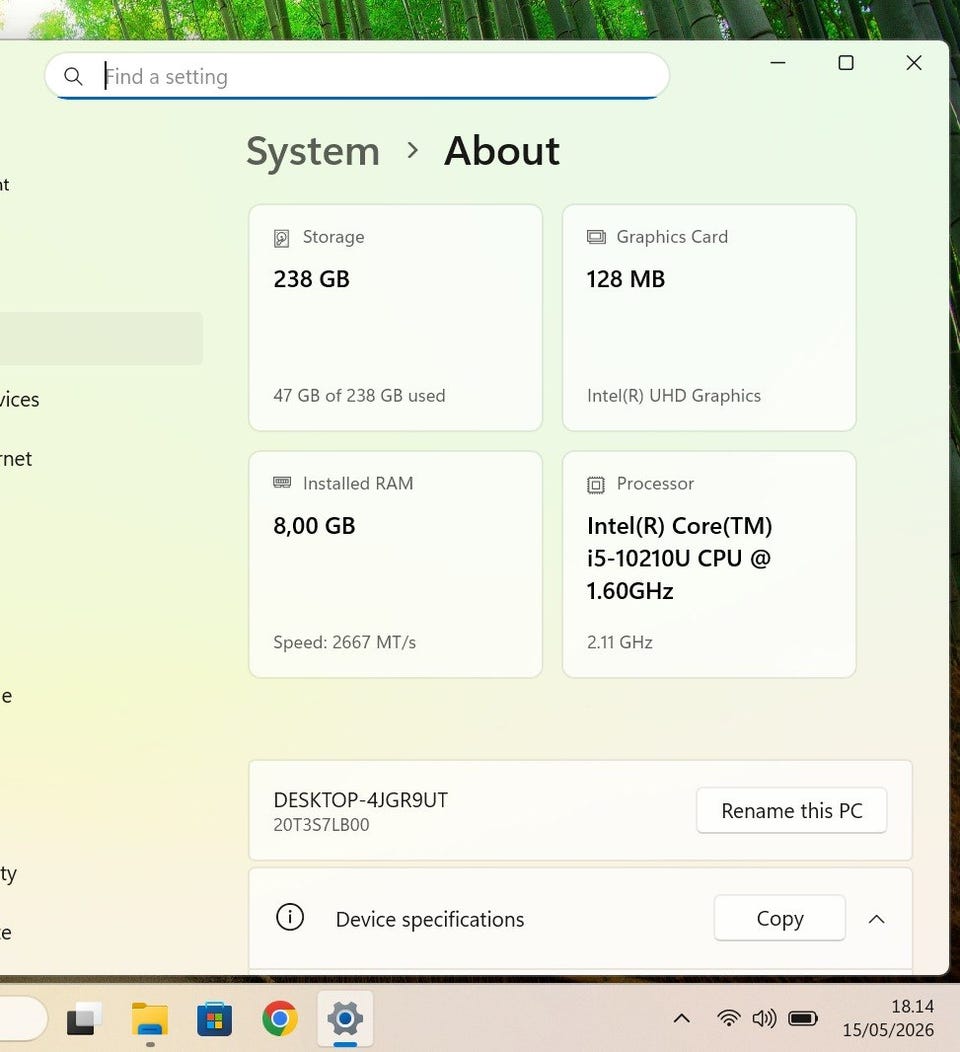The width and height of the screenshot is (960, 1052).
Task: Click the search magnifier icon
Action: coord(73,76)
